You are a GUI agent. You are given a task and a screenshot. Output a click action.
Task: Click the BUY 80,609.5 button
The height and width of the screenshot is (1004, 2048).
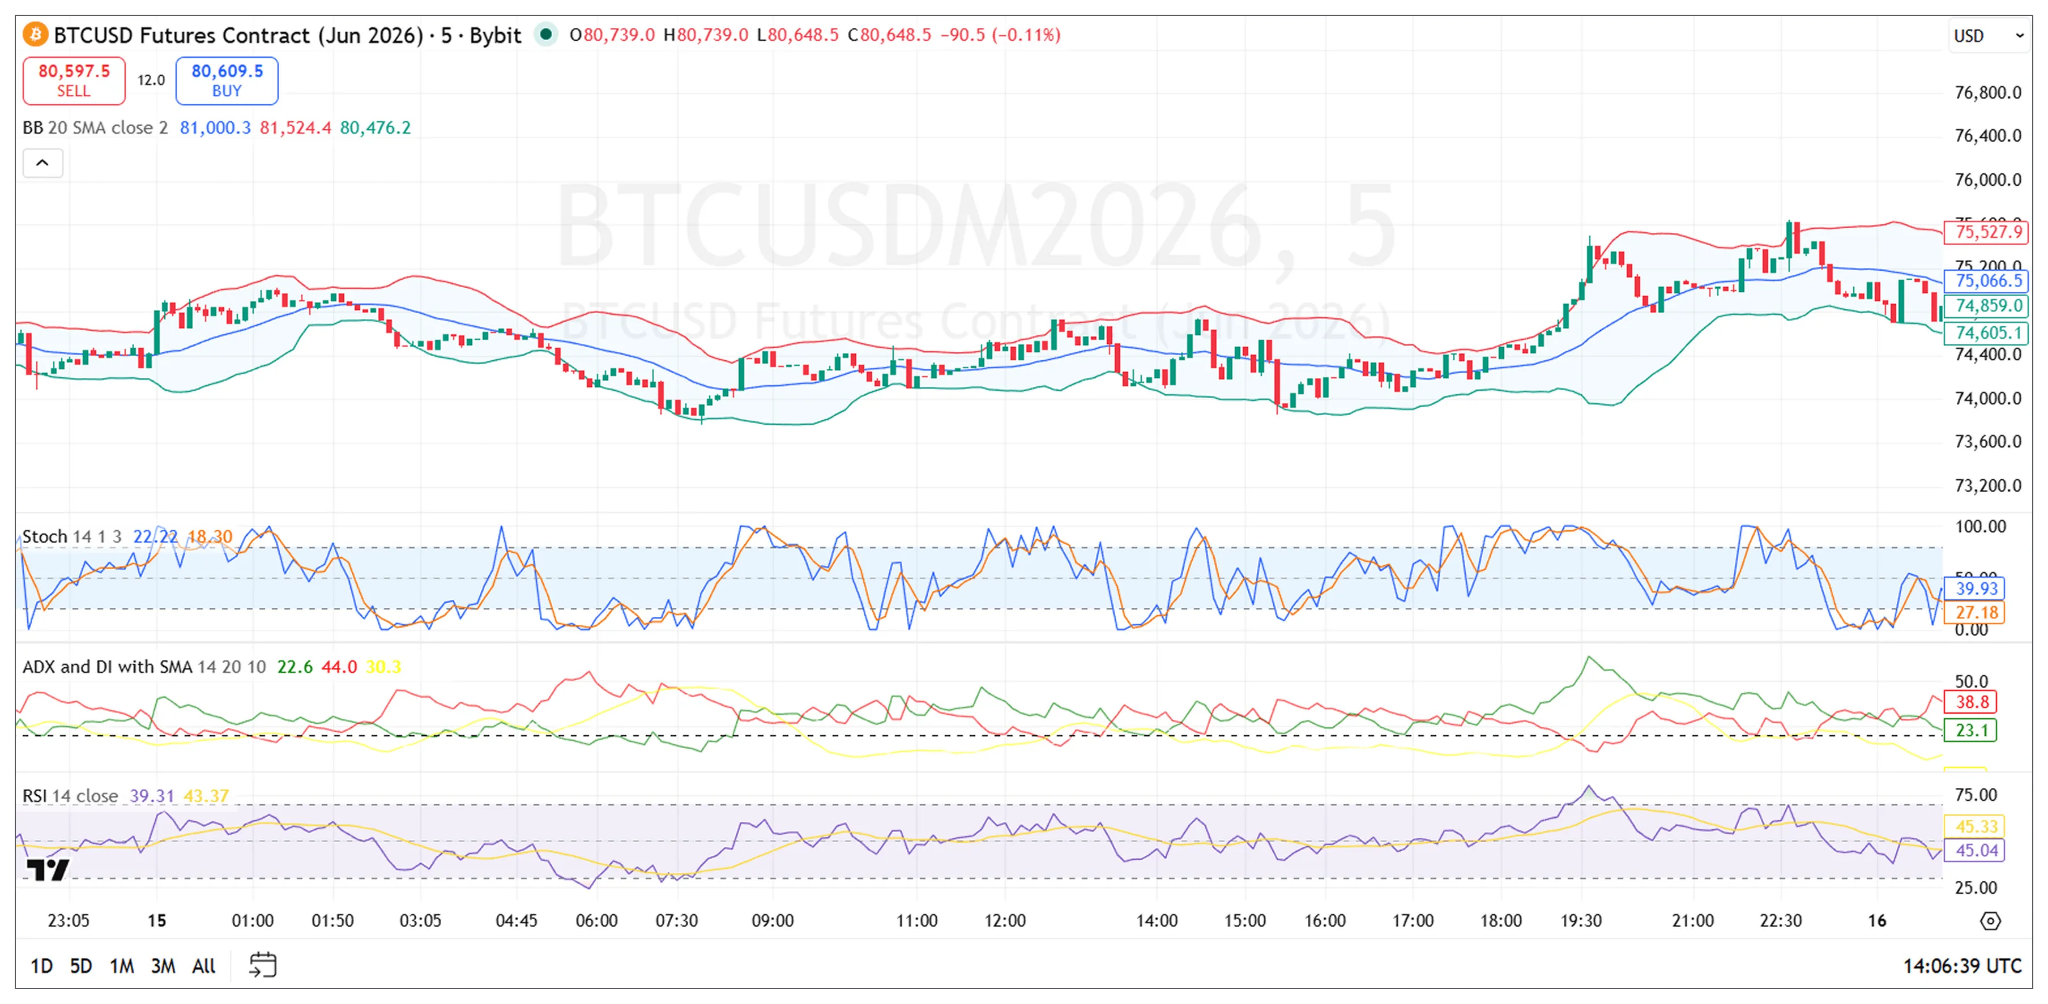(227, 81)
